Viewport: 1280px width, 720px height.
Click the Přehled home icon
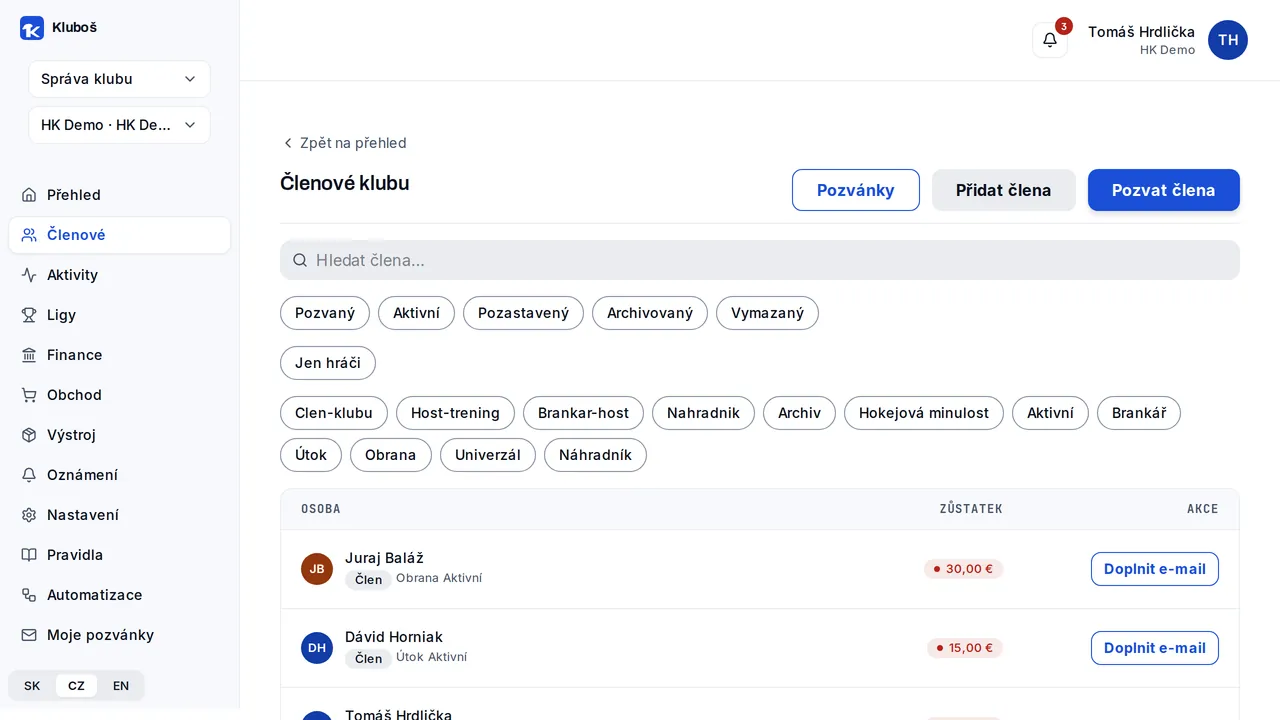pyautogui.click(x=29, y=195)
